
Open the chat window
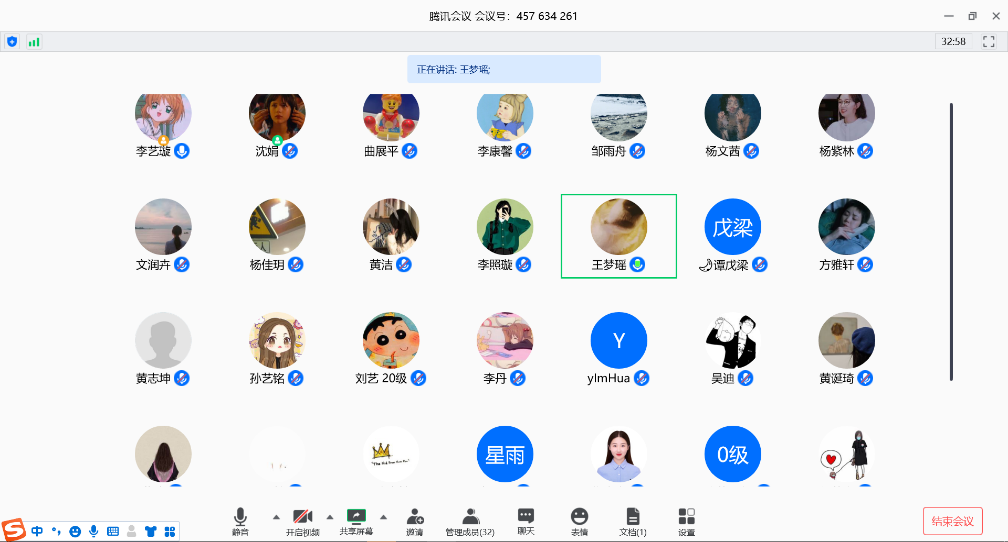point(526,520)
